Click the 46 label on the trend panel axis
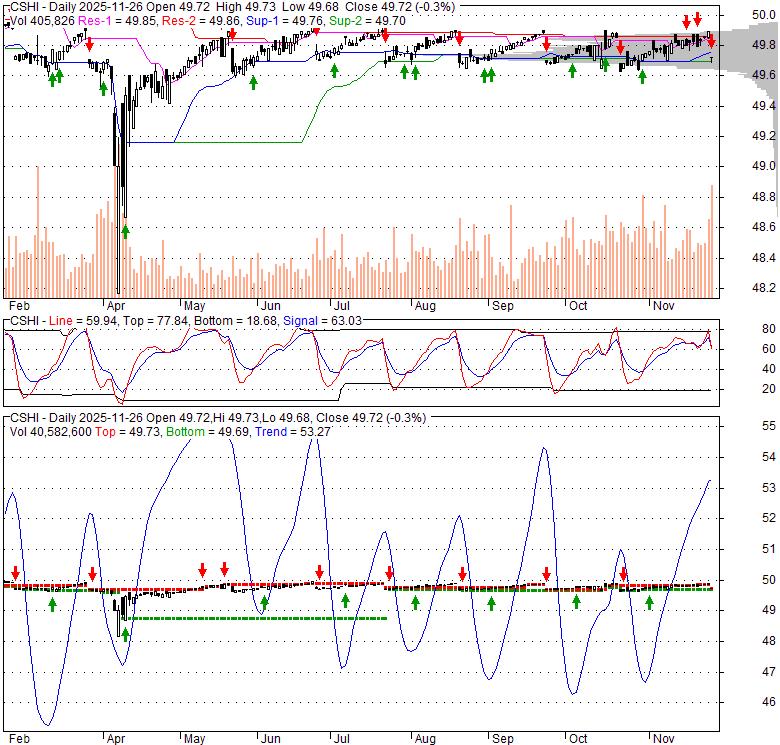 [x=769, y=702]
